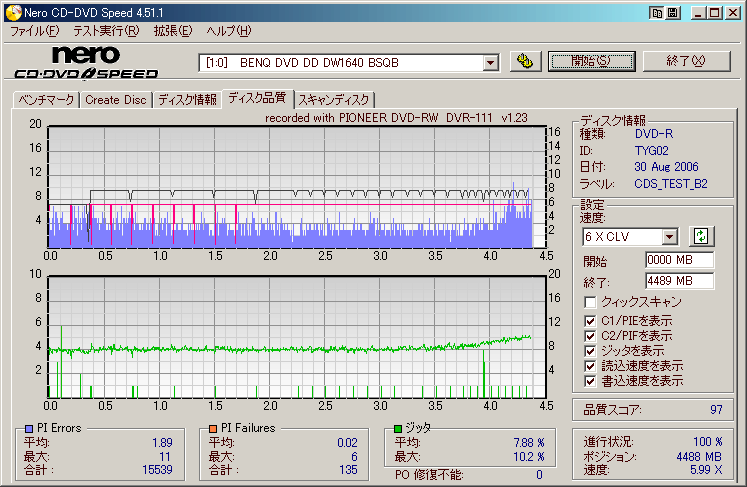Click the PI Failures maximum 6 value

354,457
